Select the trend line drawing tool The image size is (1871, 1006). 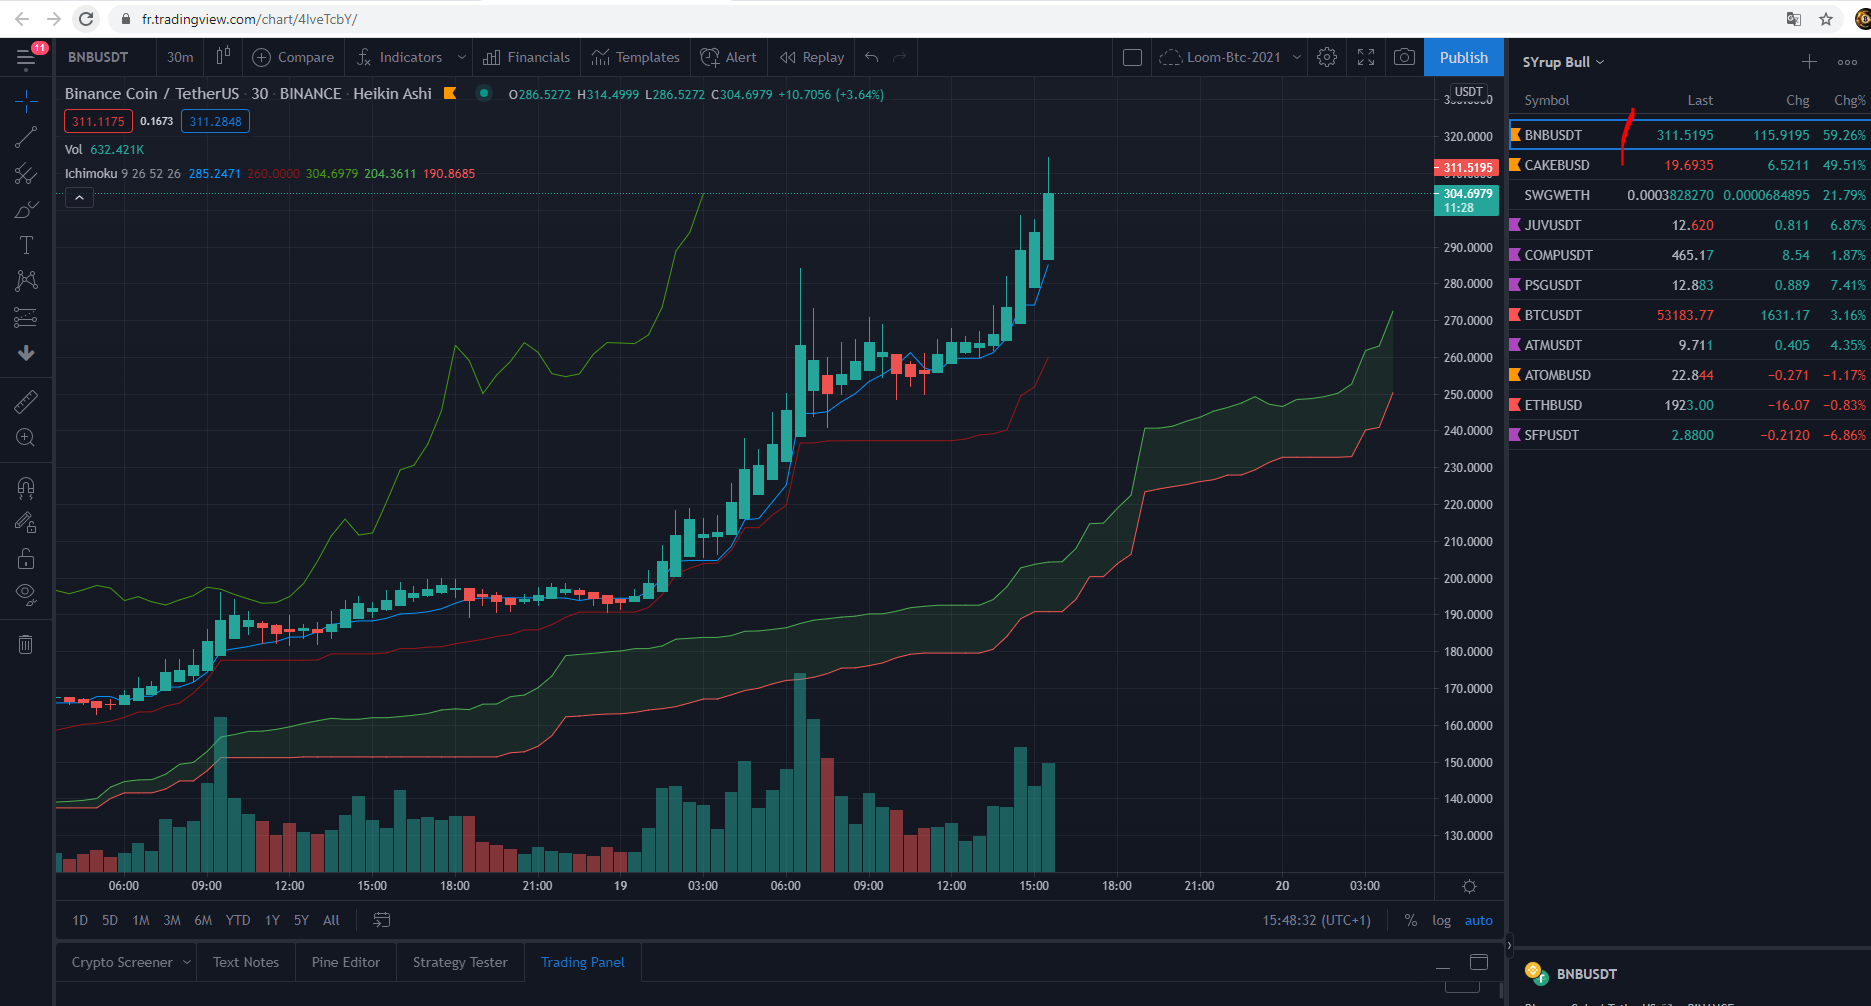pos(26,137)
